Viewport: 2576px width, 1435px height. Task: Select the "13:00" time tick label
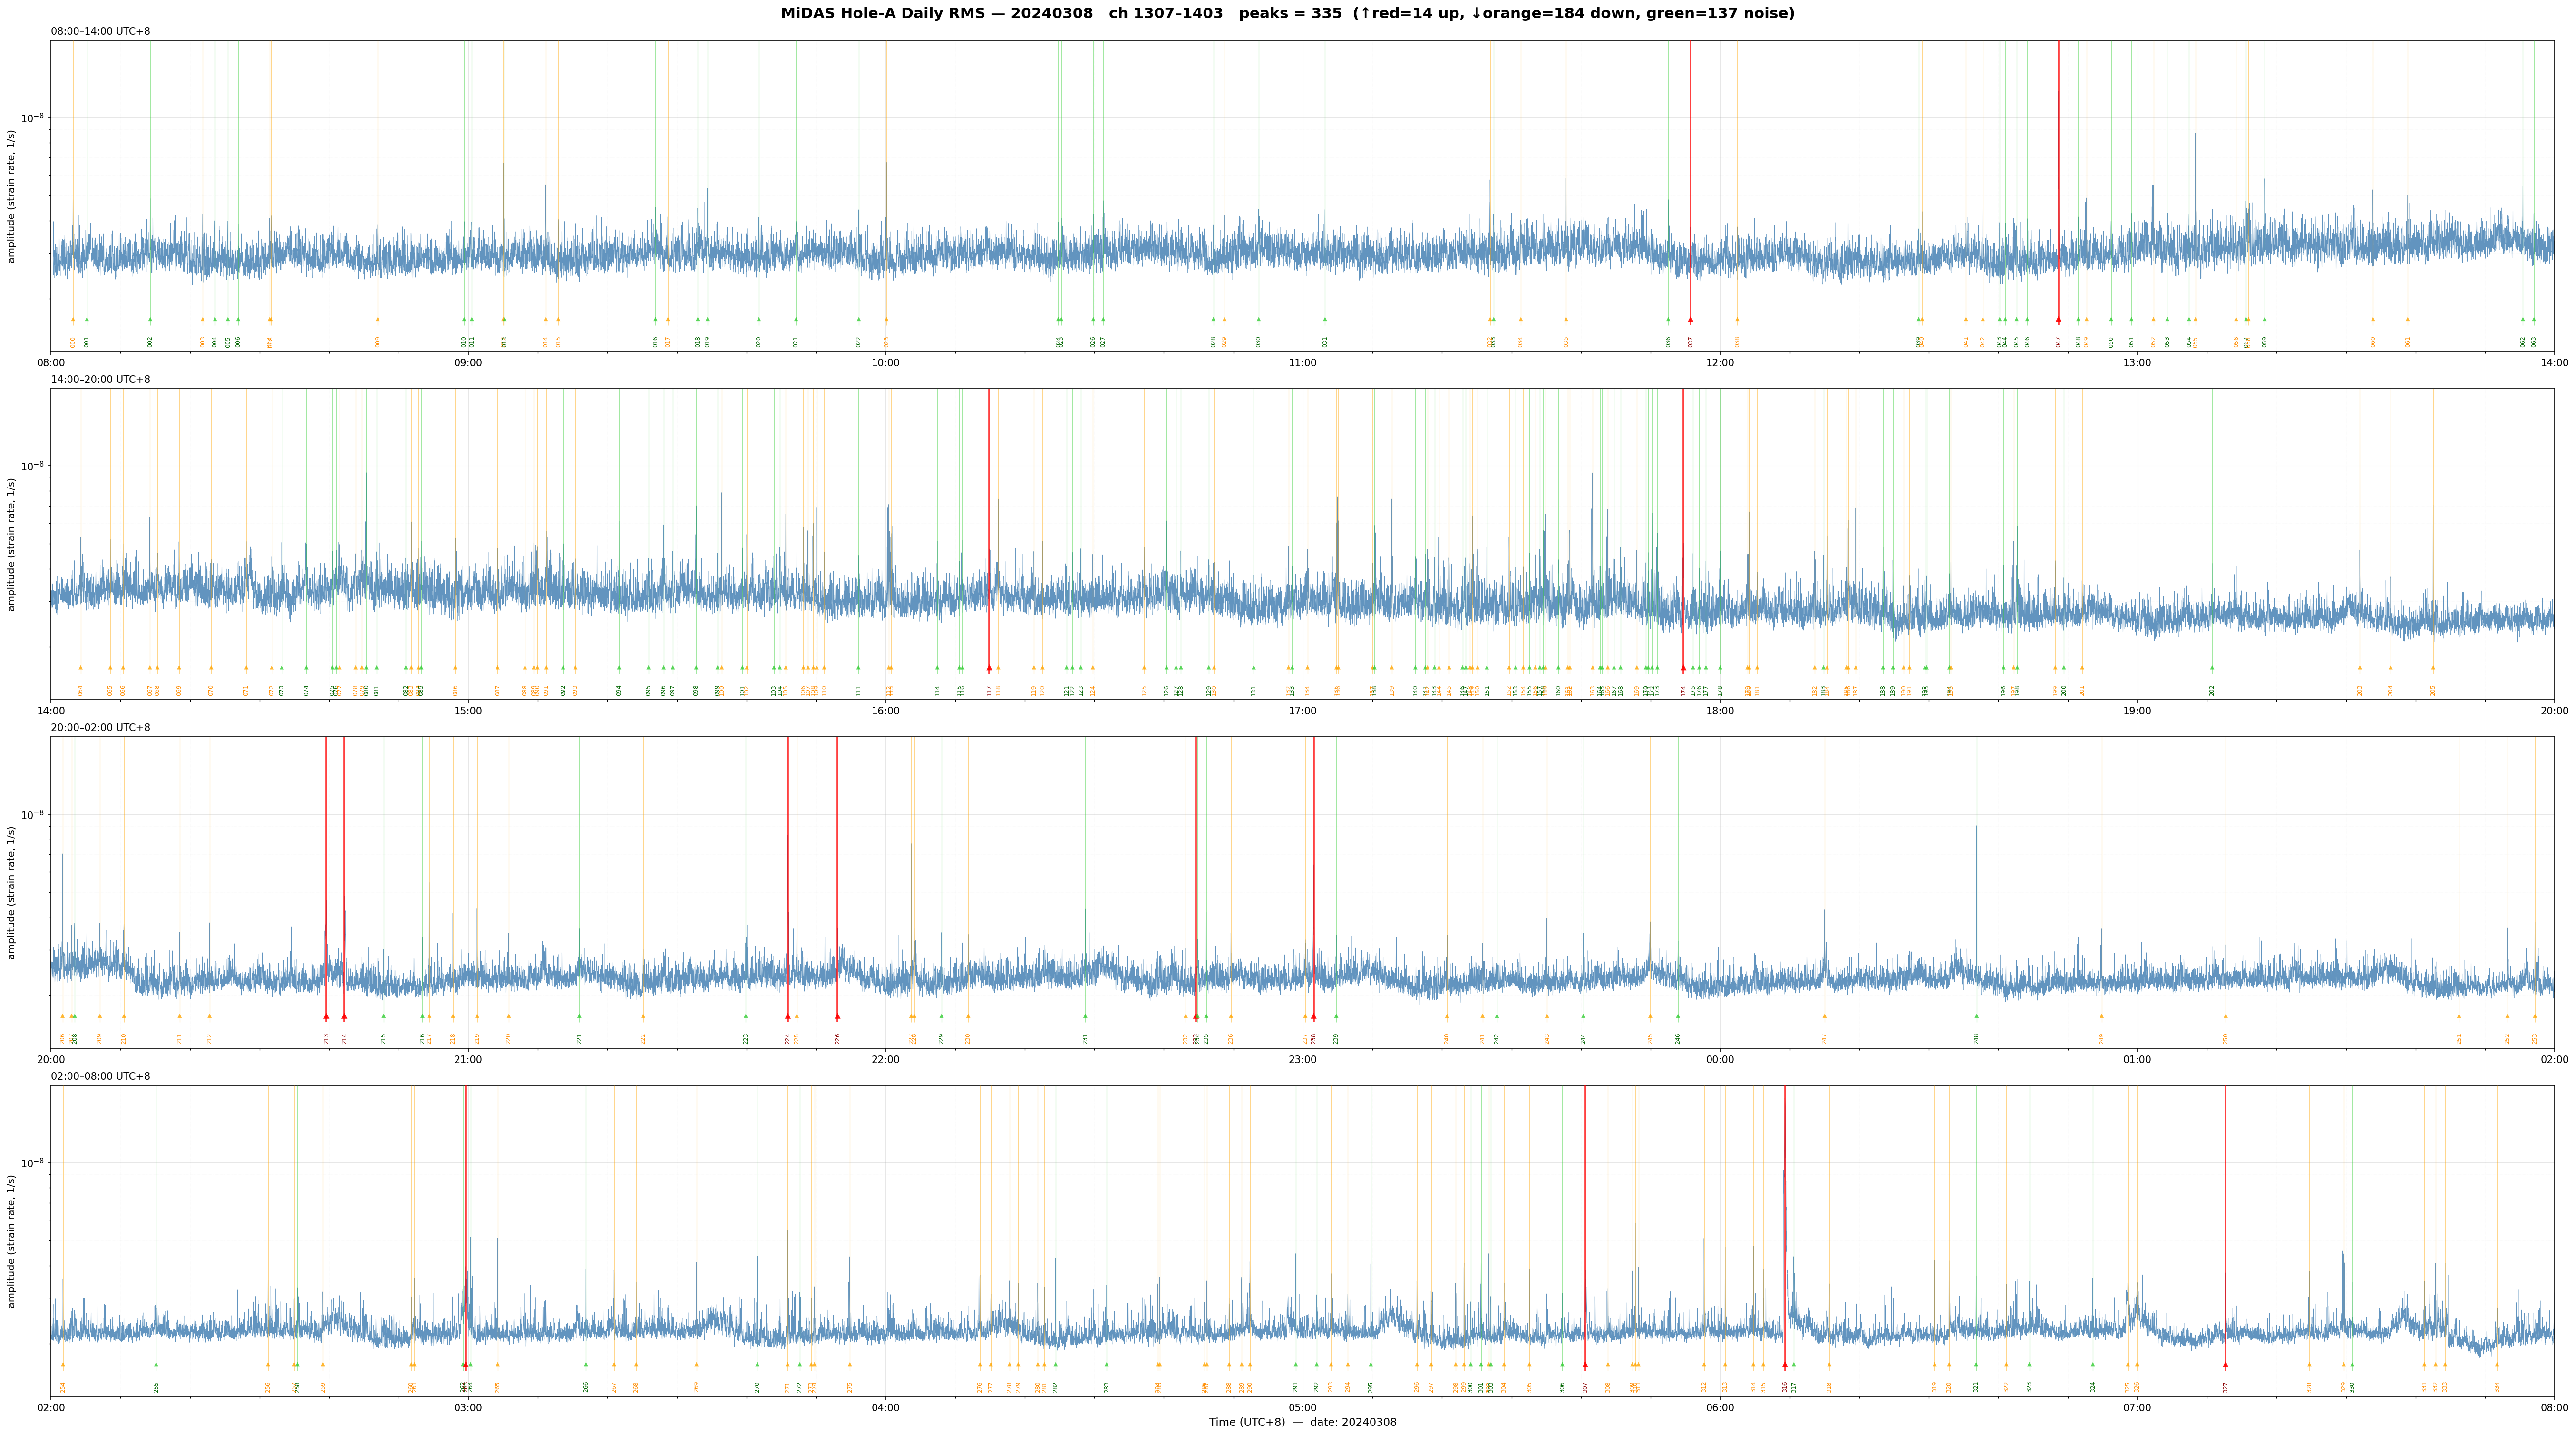2137,363
